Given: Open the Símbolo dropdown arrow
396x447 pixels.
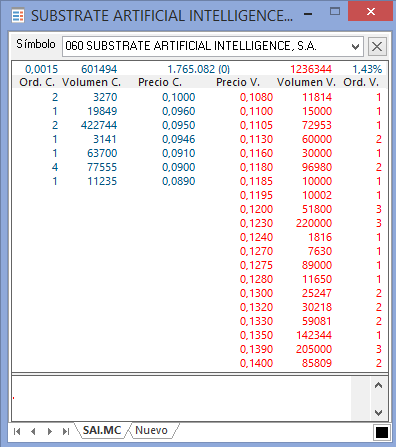Looking at the screenshot, I should [x=355, y=47].
